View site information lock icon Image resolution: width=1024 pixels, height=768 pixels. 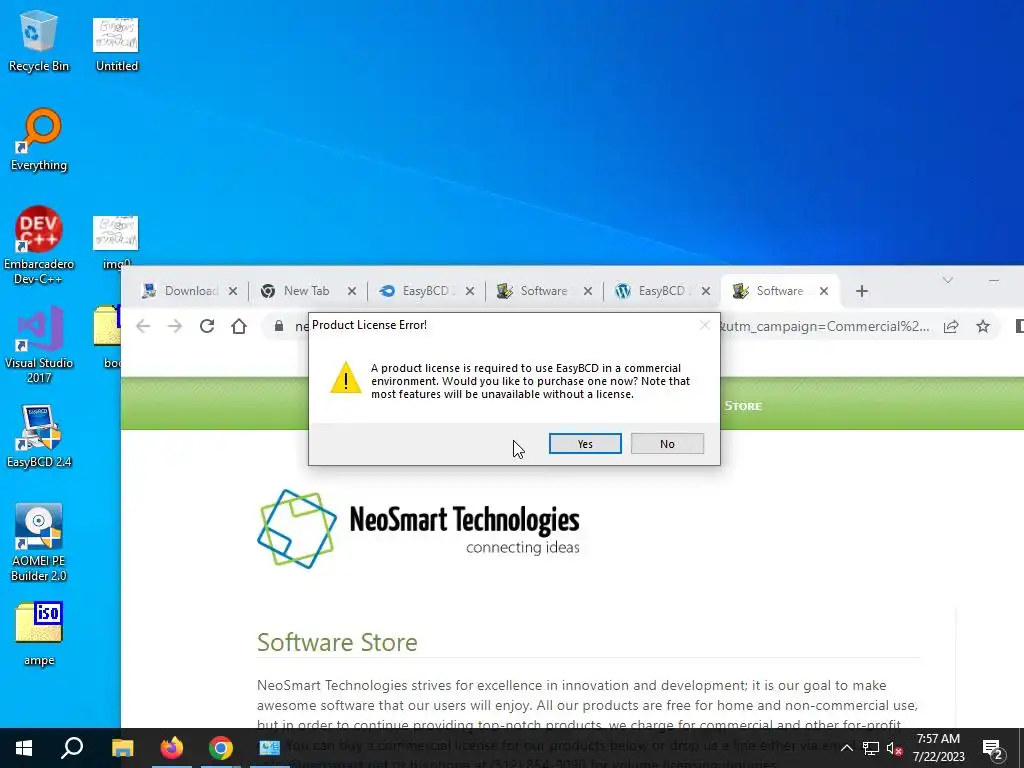pyautogui.click(x=279, y=326)
